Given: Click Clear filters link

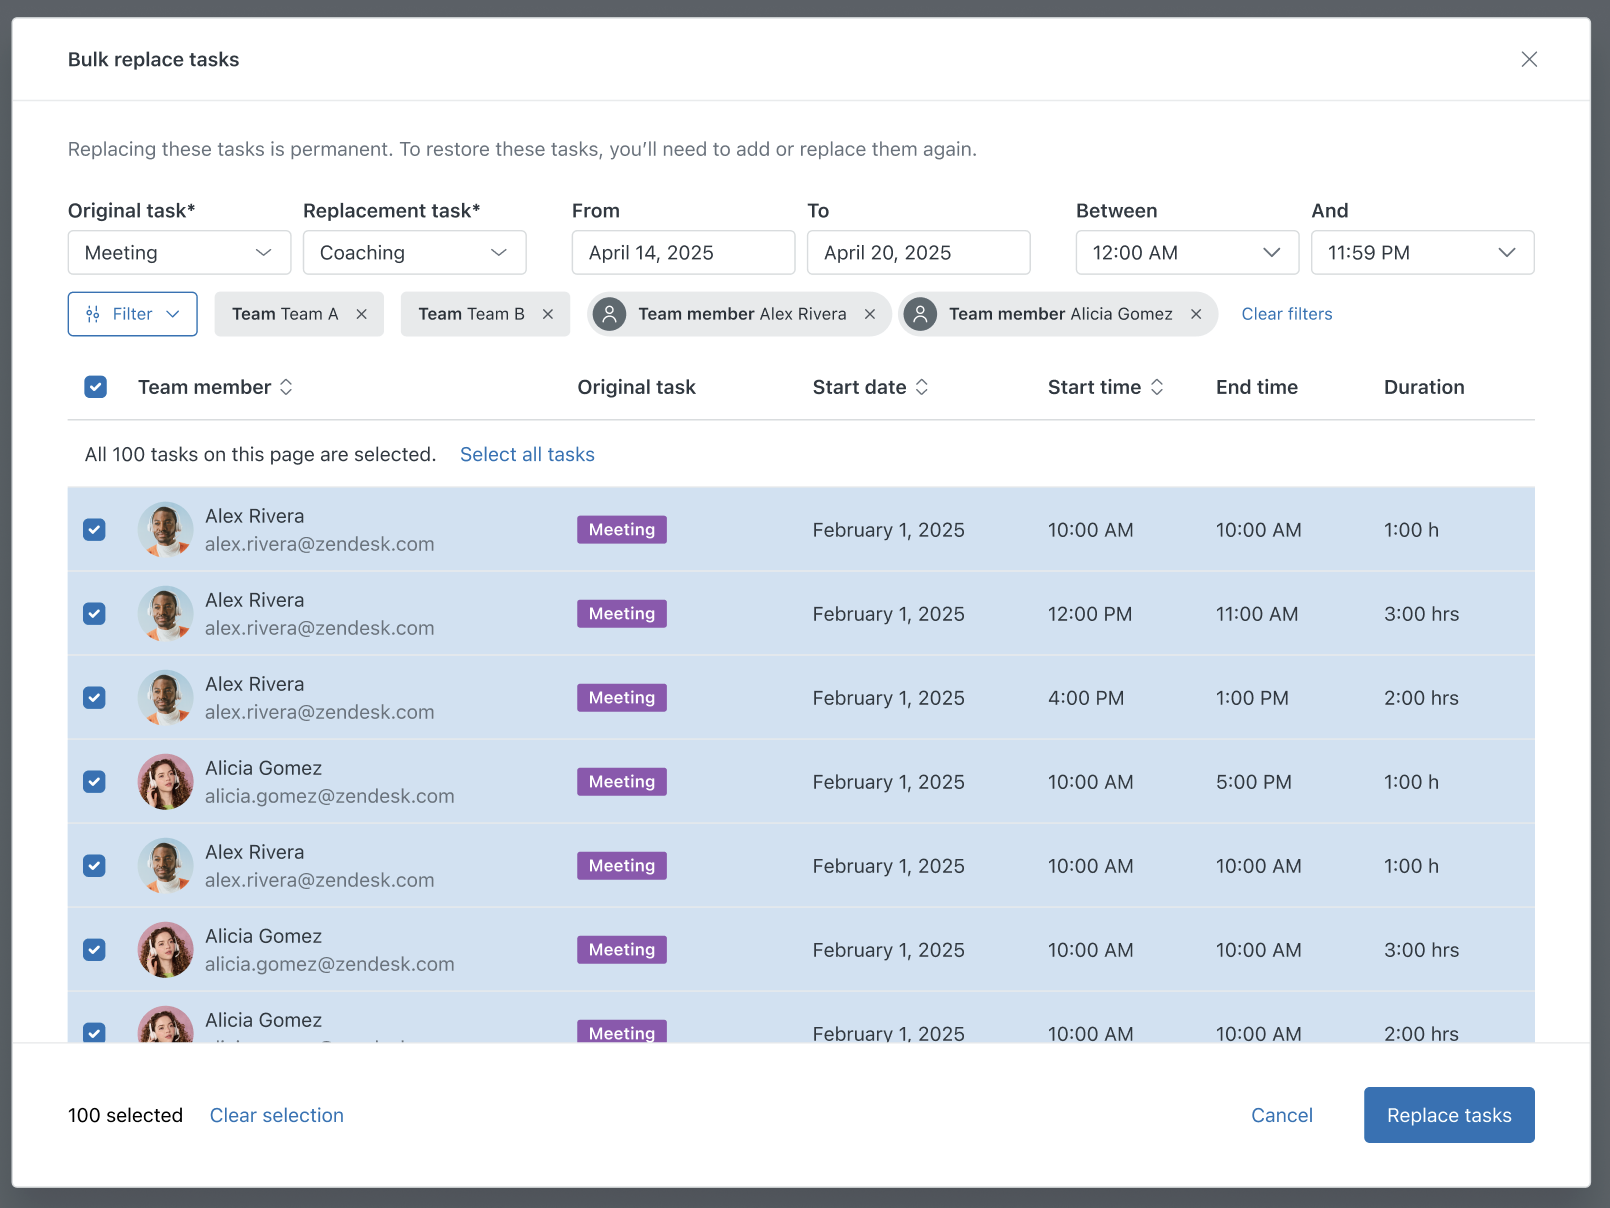Looking at the screenshot, I should point(1286,314).
